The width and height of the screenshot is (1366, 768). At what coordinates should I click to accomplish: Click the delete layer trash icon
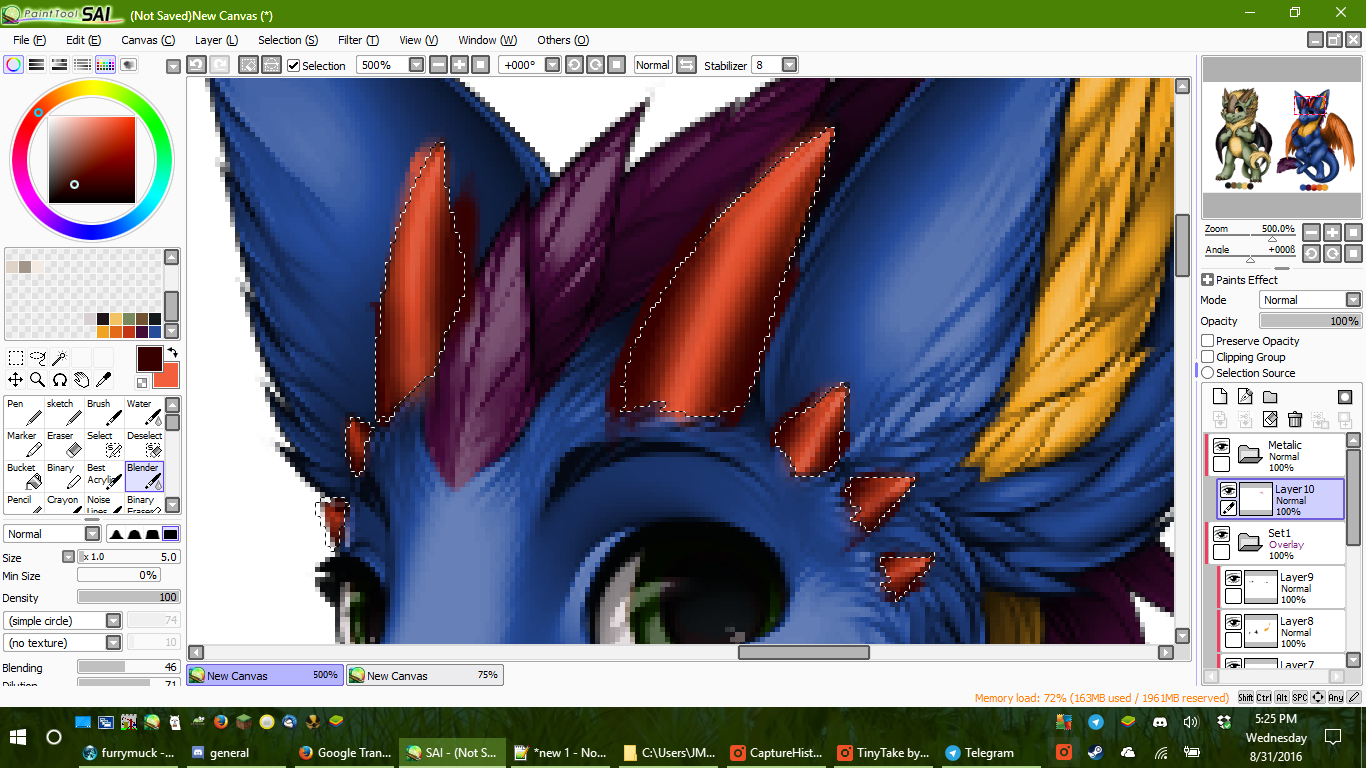[x=1295, y=419]
